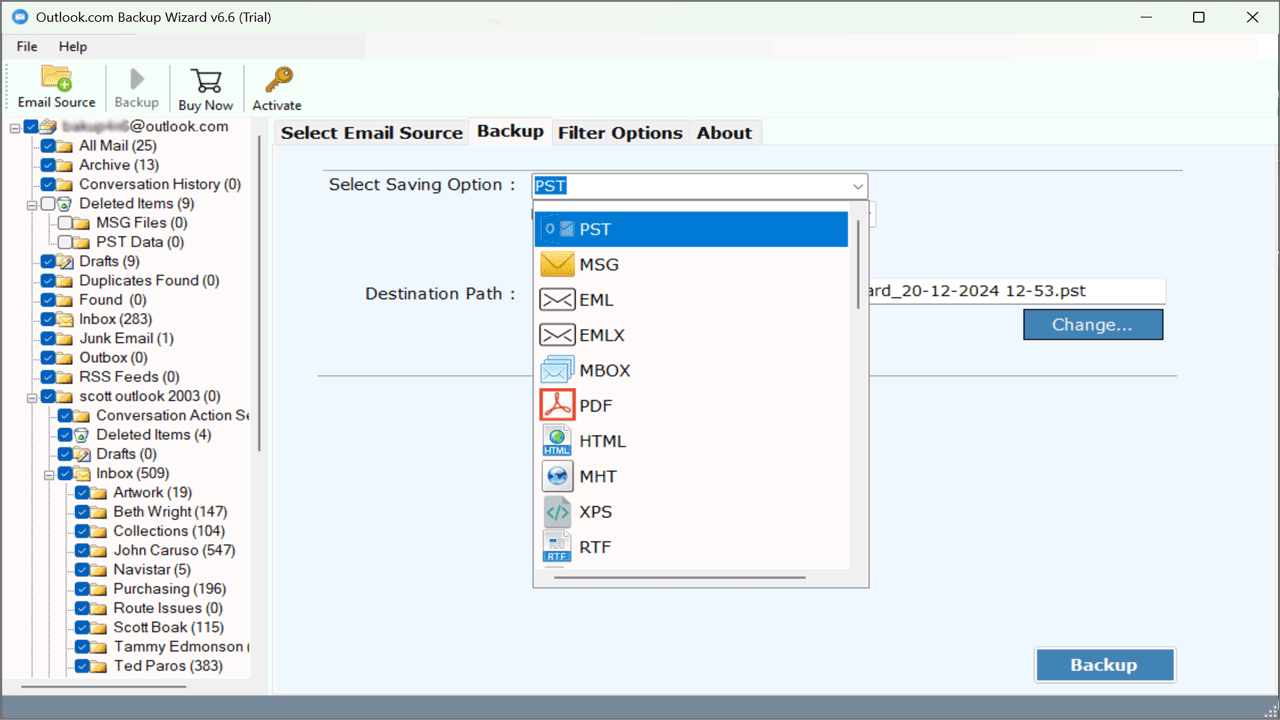Close the Select Saving Option dropdown arrow

point(857,186)
